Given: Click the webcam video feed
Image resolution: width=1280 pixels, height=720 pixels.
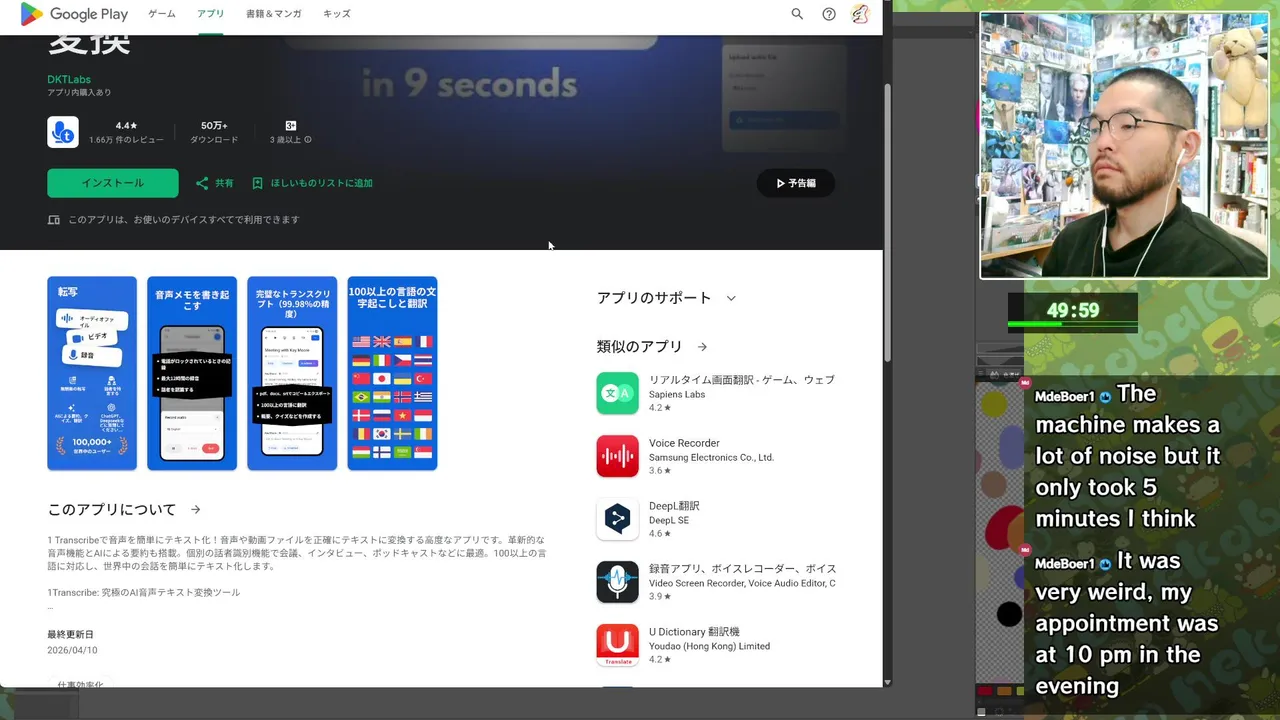Looking at the screenshot, I should 1124,146.
